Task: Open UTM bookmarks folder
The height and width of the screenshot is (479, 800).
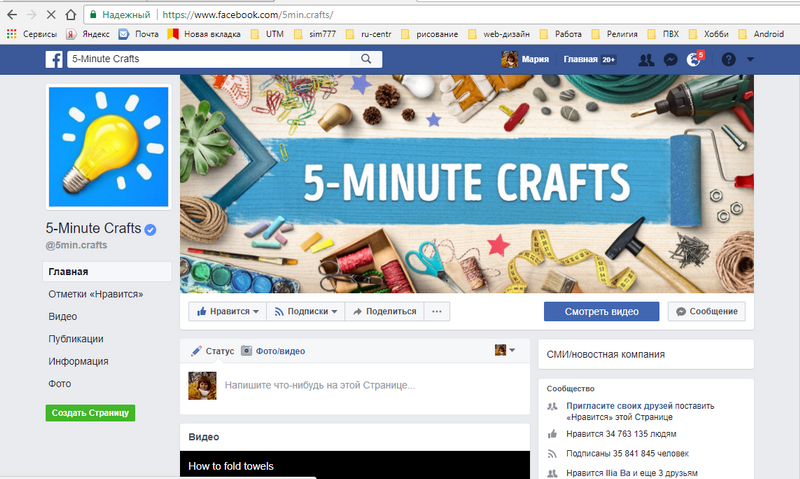Action: tap(267, 34)
